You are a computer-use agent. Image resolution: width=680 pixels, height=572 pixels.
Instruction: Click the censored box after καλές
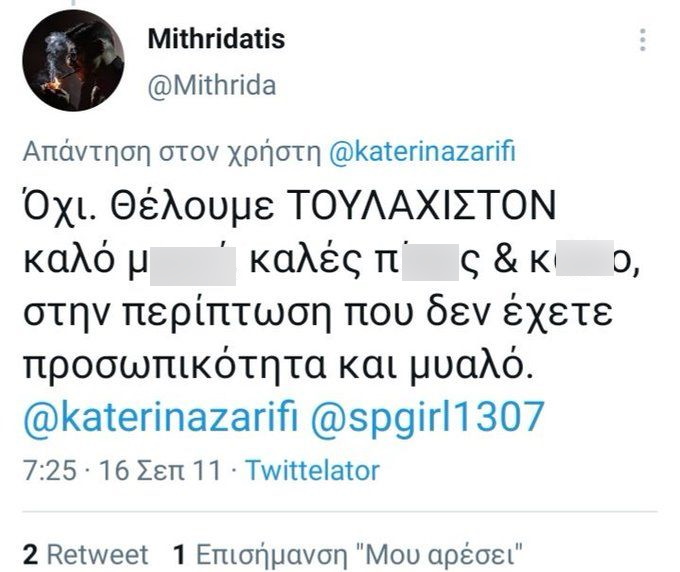(430, 261)
